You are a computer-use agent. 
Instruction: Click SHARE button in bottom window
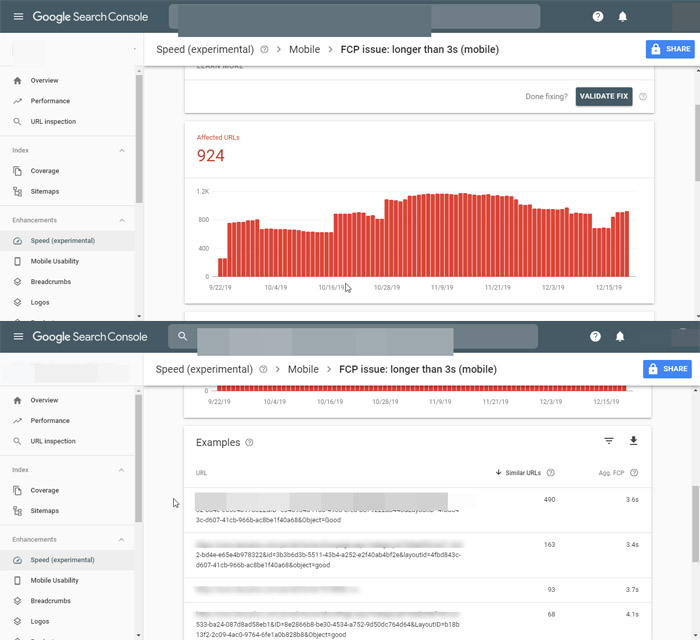pos(667,369)
